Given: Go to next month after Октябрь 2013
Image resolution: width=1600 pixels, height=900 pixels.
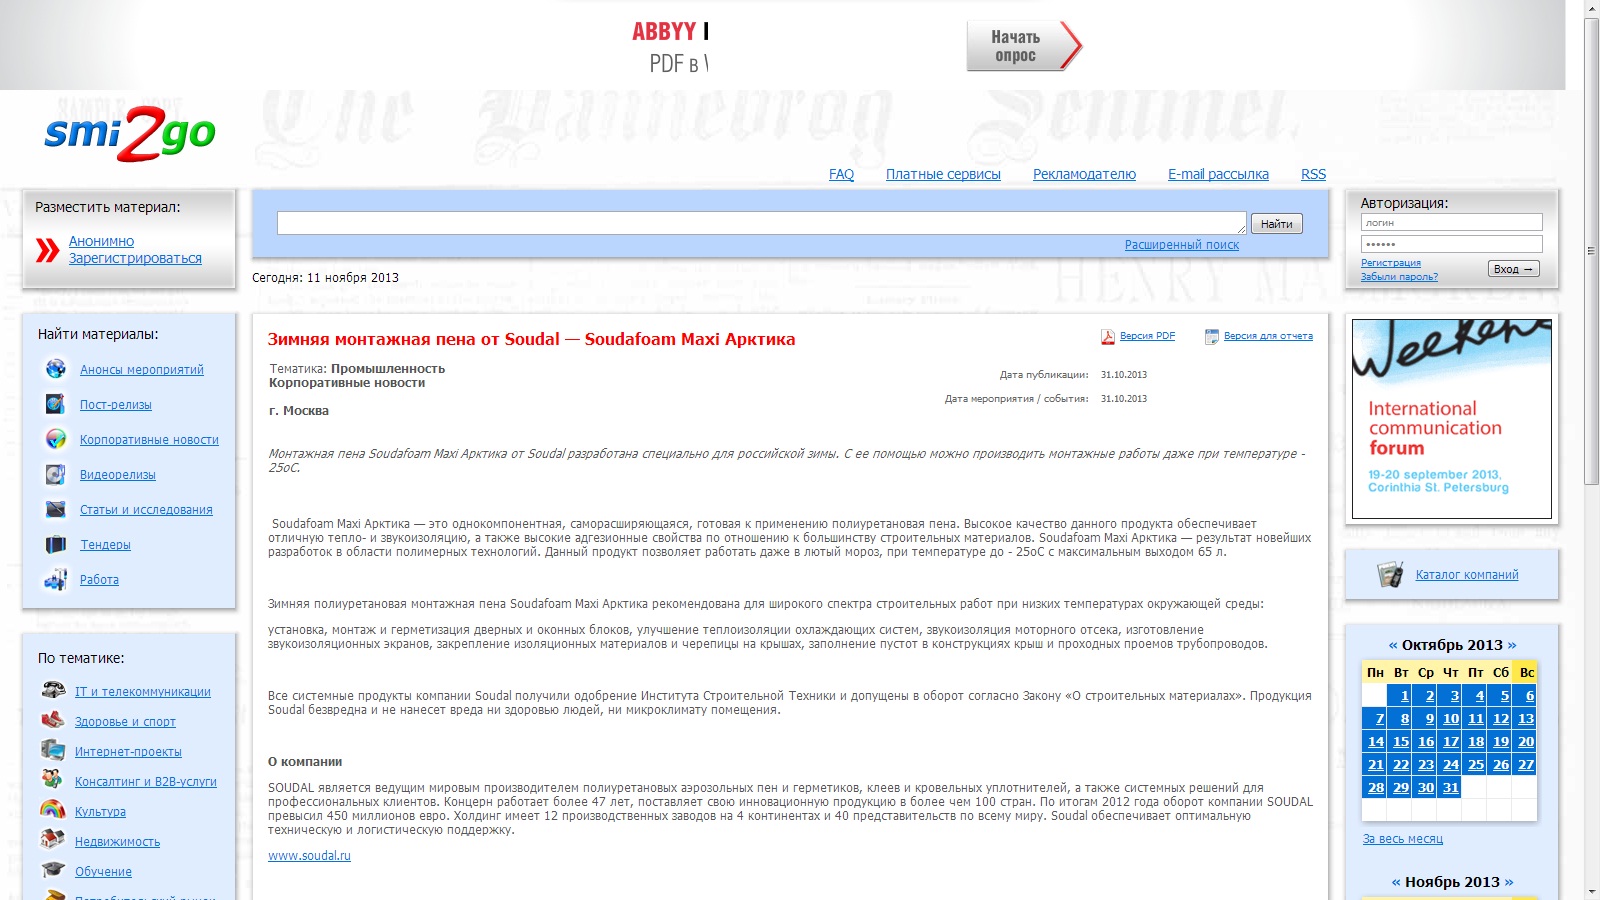Looking at the screenshot, I should tap(1512, 645).
